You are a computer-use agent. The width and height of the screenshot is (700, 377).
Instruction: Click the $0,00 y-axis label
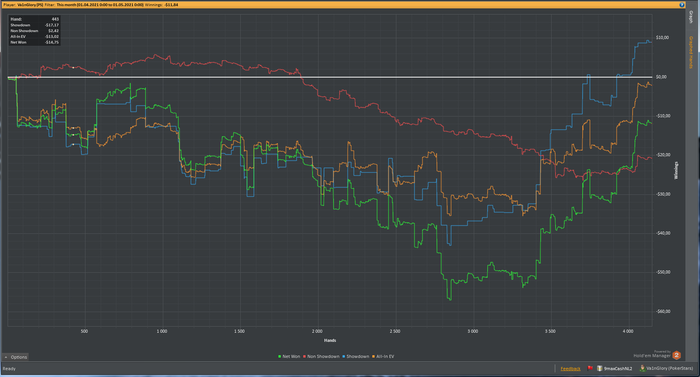coord(662,77)
